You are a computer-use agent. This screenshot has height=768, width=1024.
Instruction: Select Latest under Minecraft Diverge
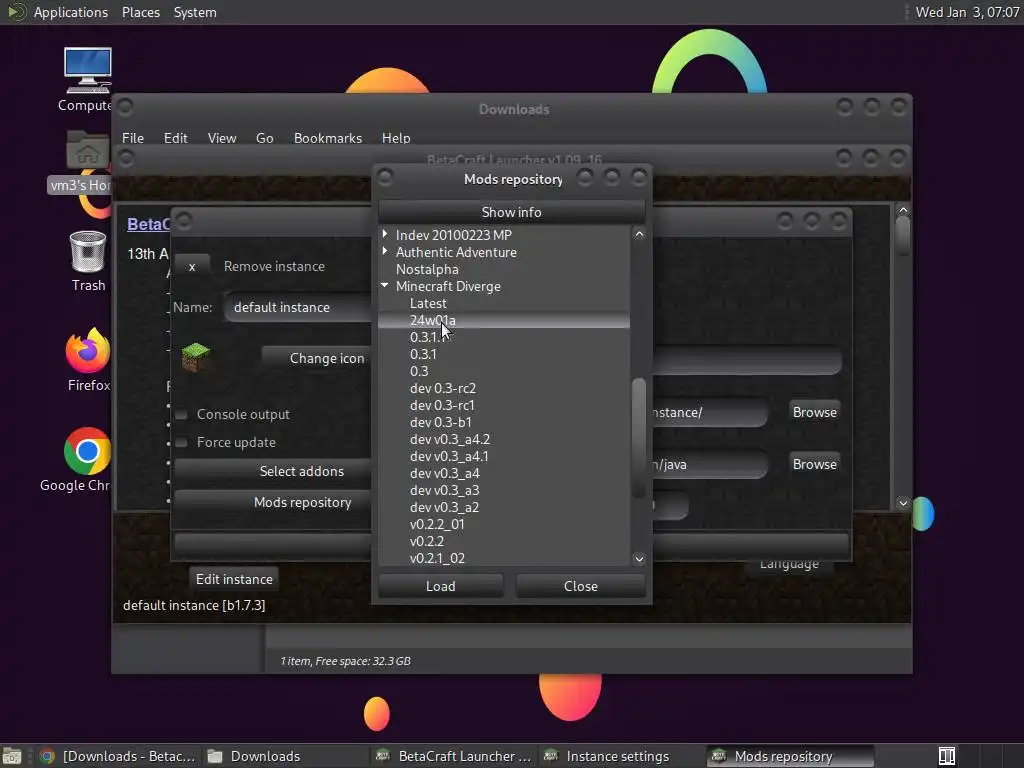[428, 303]
